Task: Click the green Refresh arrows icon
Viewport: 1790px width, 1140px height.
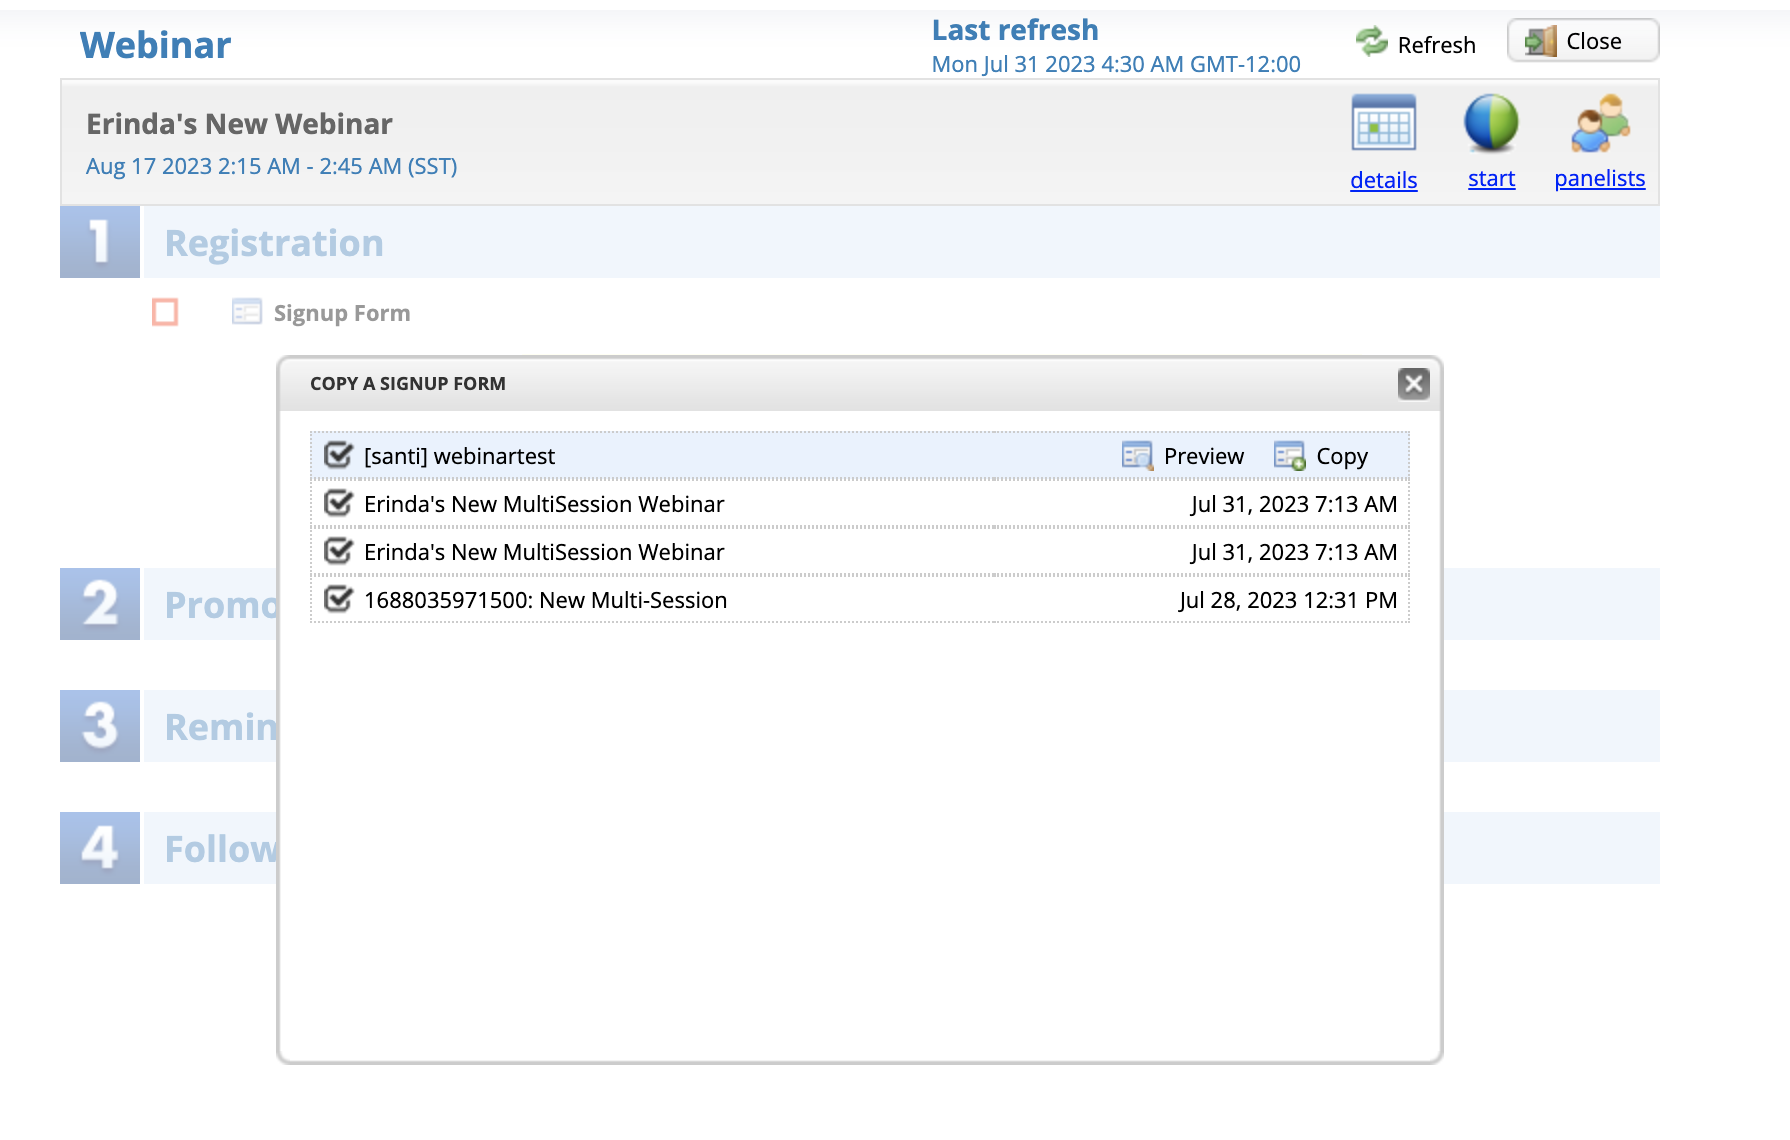Action: tap(1371, 42)
